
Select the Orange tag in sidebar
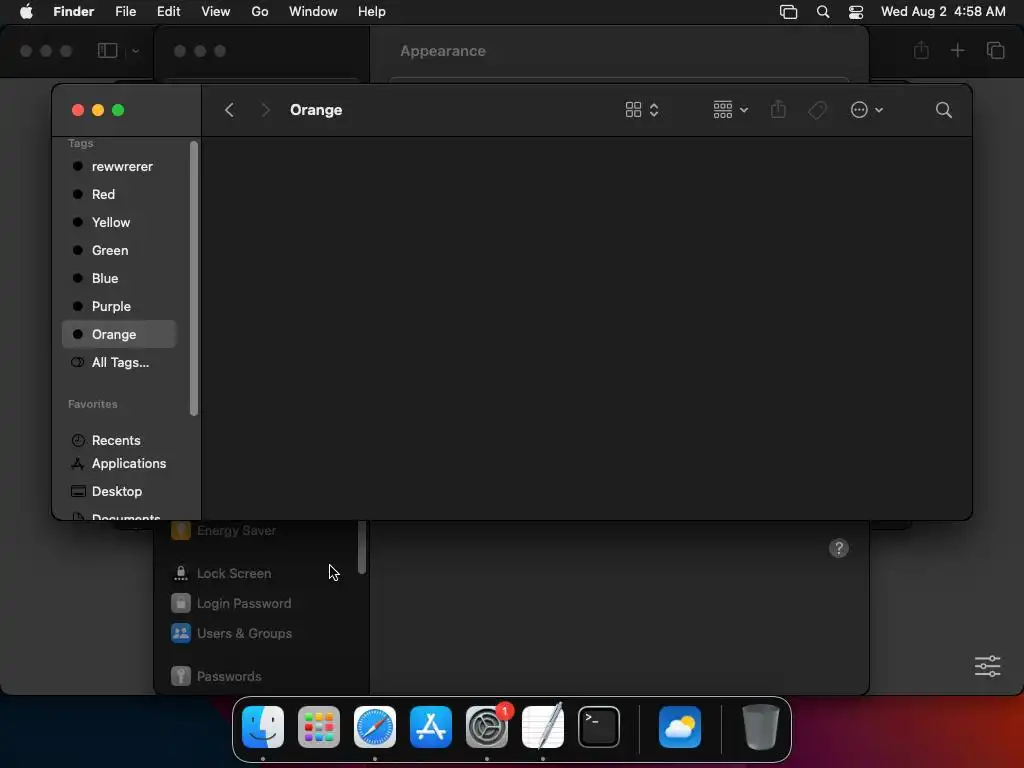(x=119, y=334)
